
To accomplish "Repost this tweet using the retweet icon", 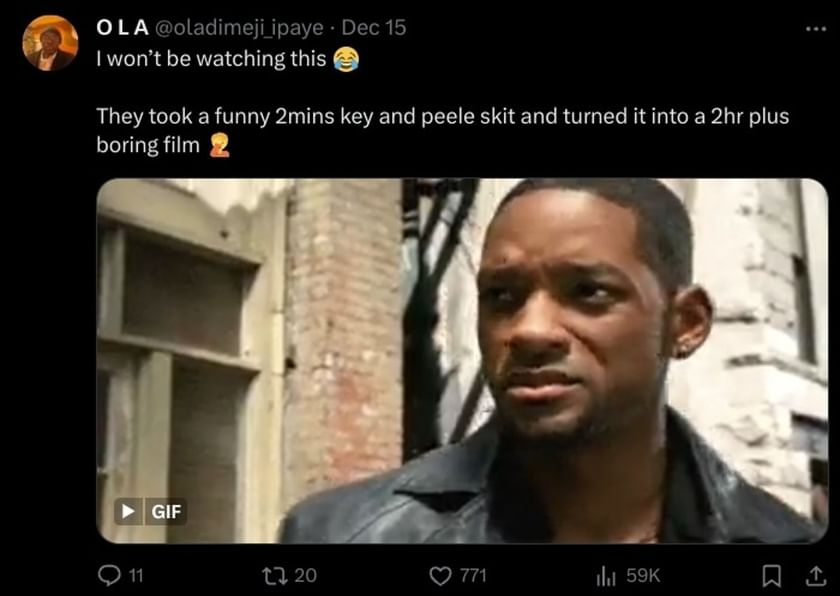I will click(272, 575).
